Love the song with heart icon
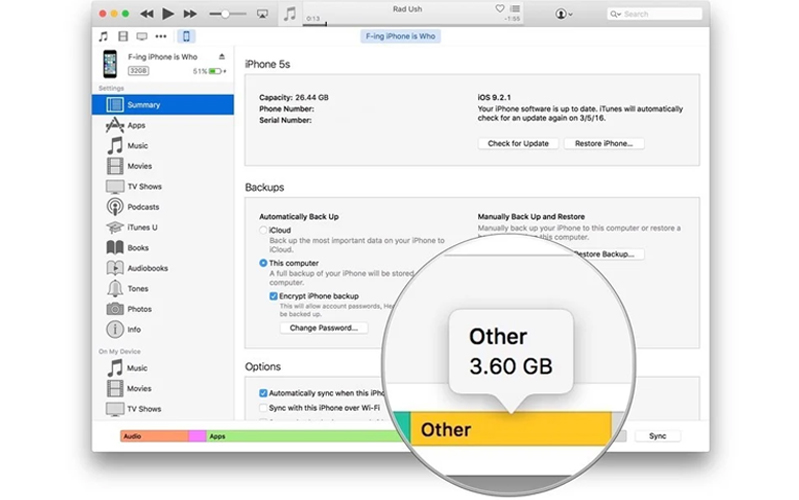 pyautogui.click(x=499, y=9)
